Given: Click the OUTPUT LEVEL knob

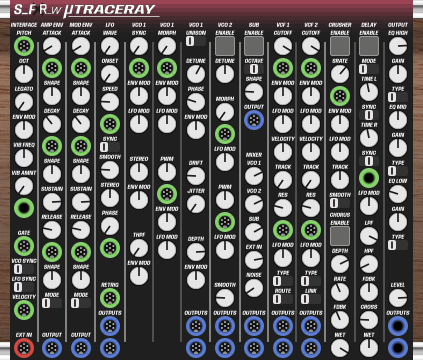Looking at the screenshot, I should 398,298.
